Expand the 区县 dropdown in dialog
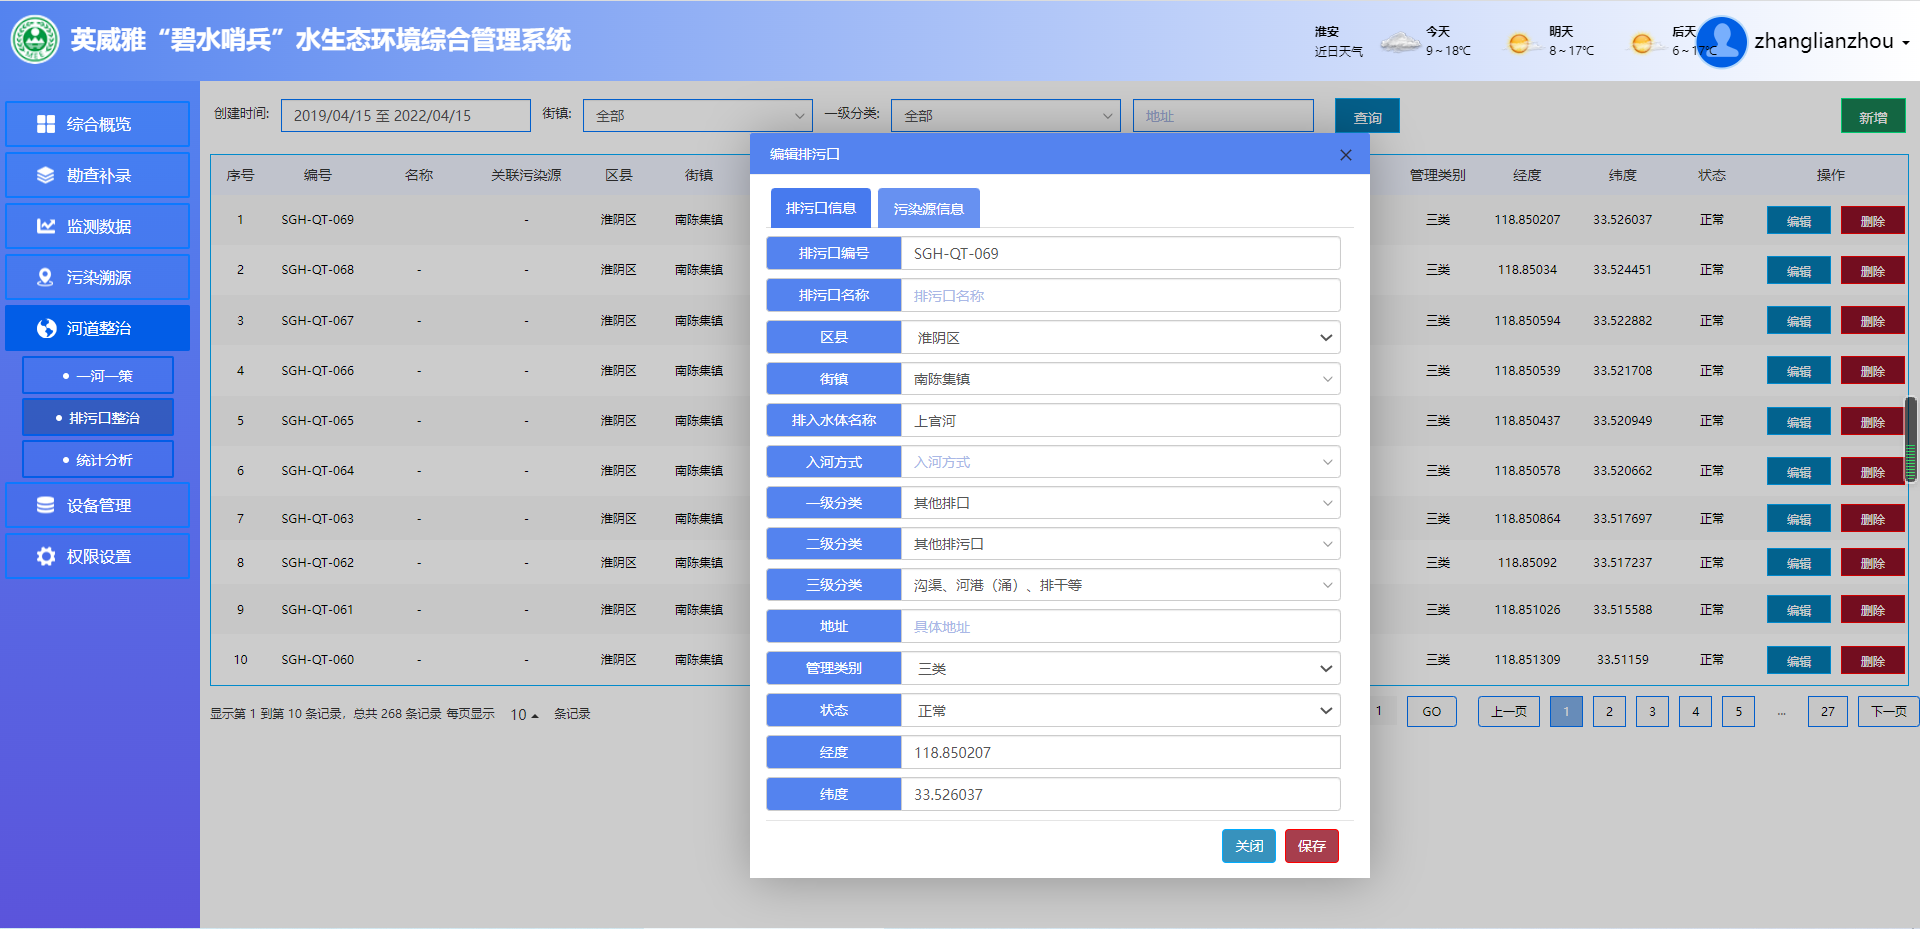The height and width of the screenshot is (929, 1920). (x=1120, y=338)
